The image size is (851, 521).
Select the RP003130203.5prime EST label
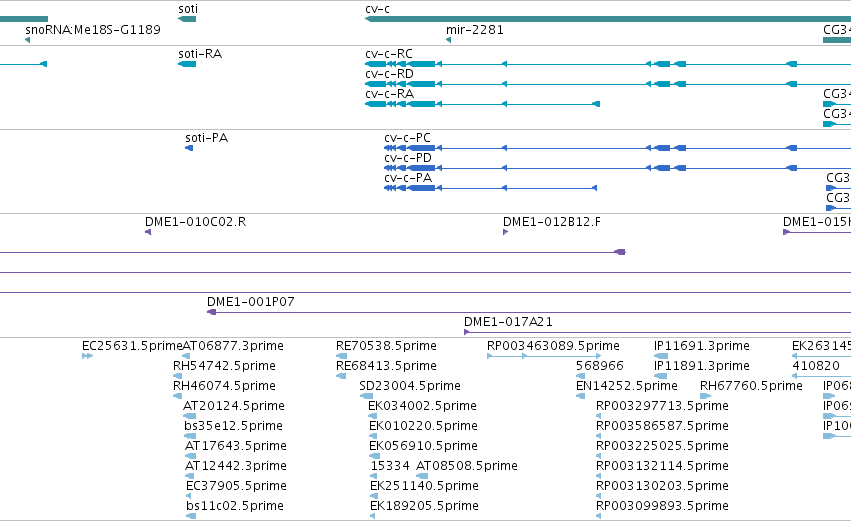[662, 486]
